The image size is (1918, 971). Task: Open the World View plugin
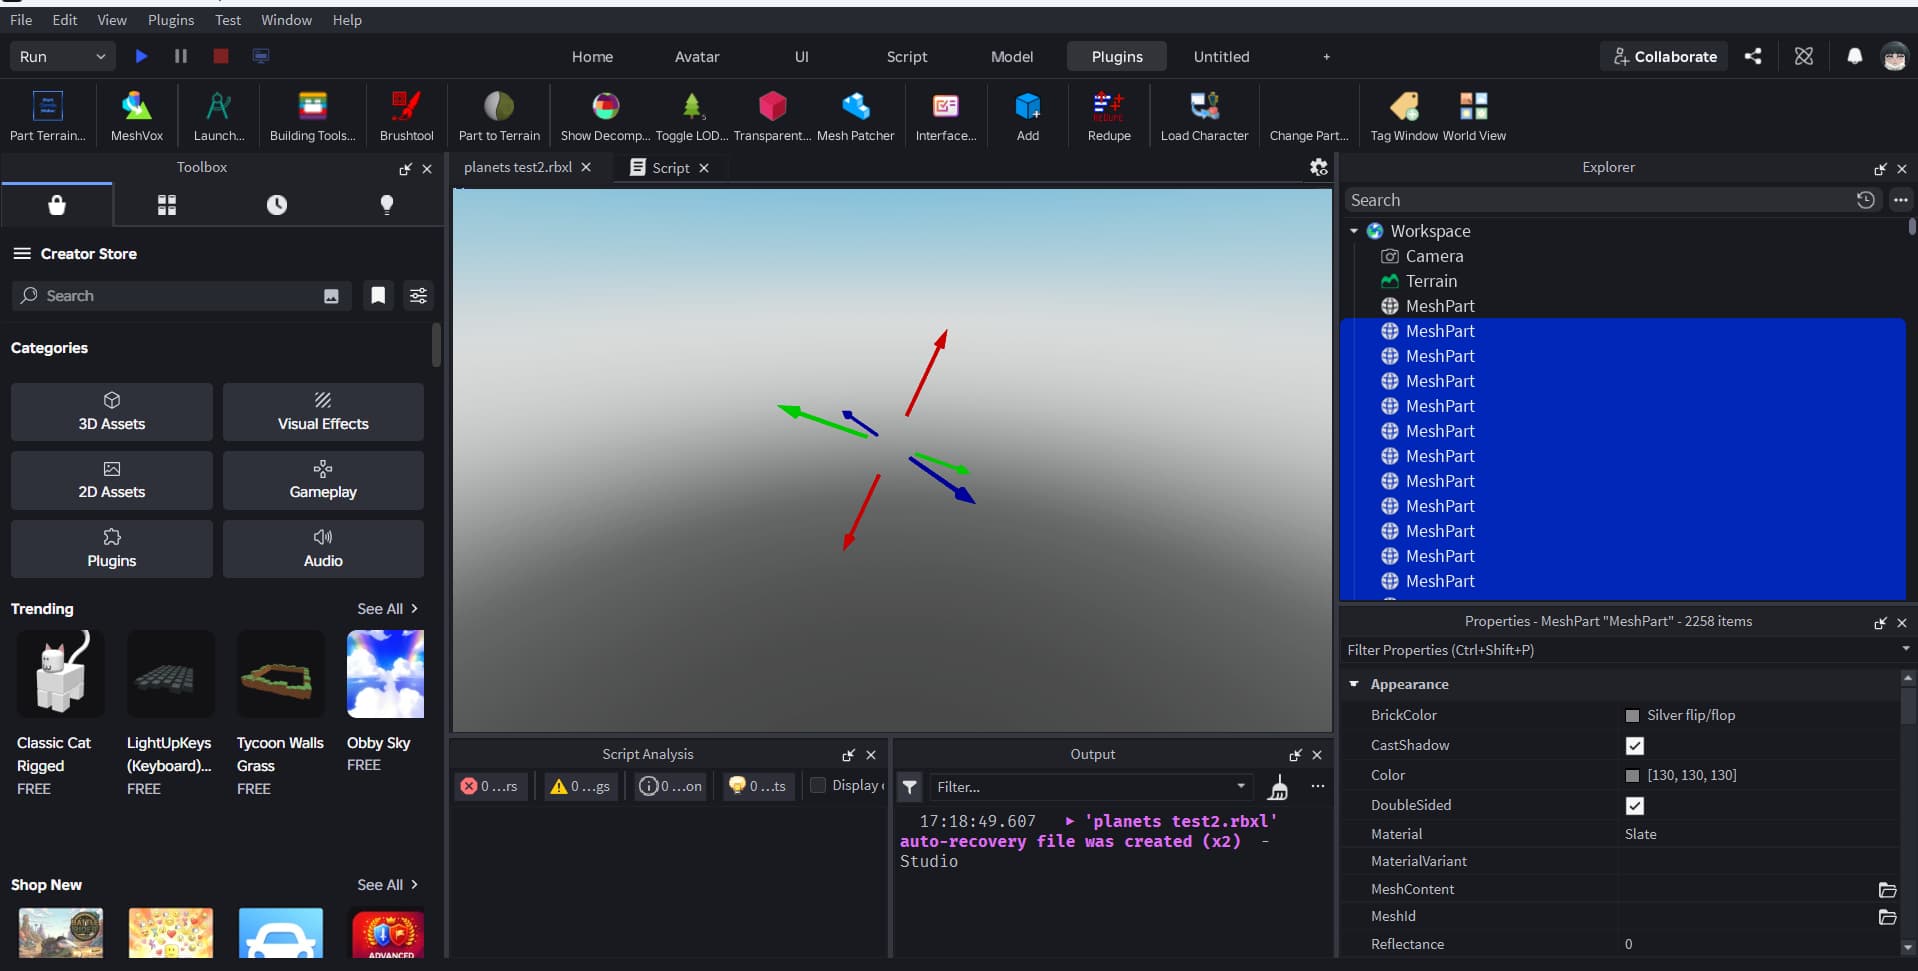(x=1474, y=116)
